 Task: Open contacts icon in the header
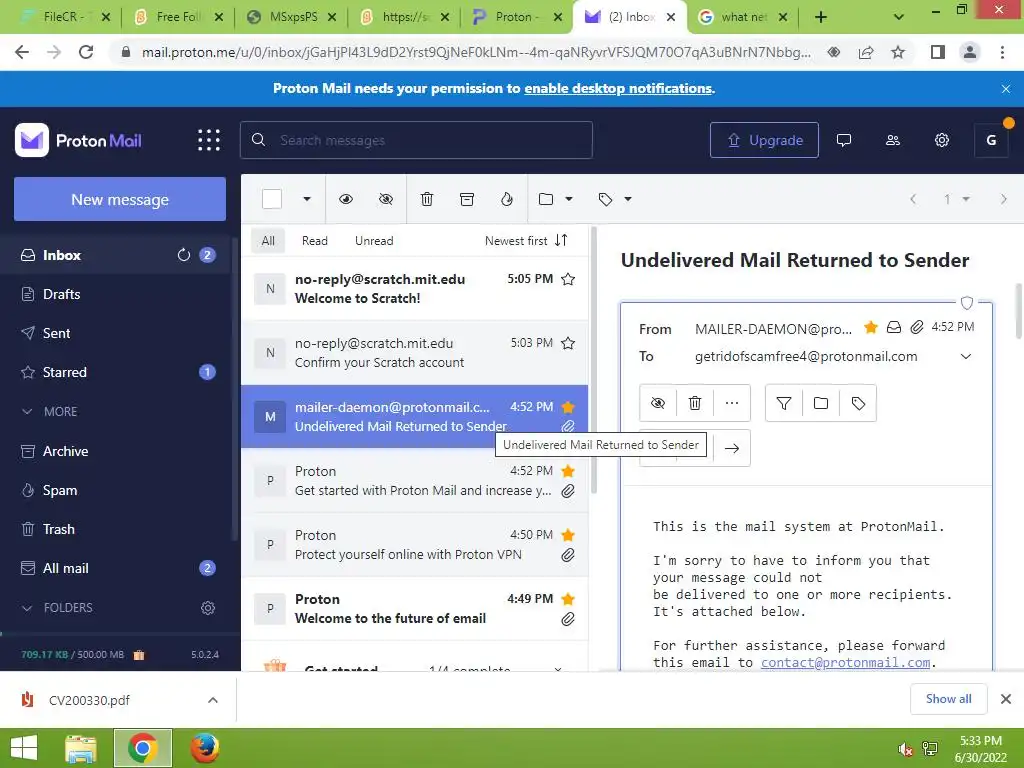[x=893, y=140]
